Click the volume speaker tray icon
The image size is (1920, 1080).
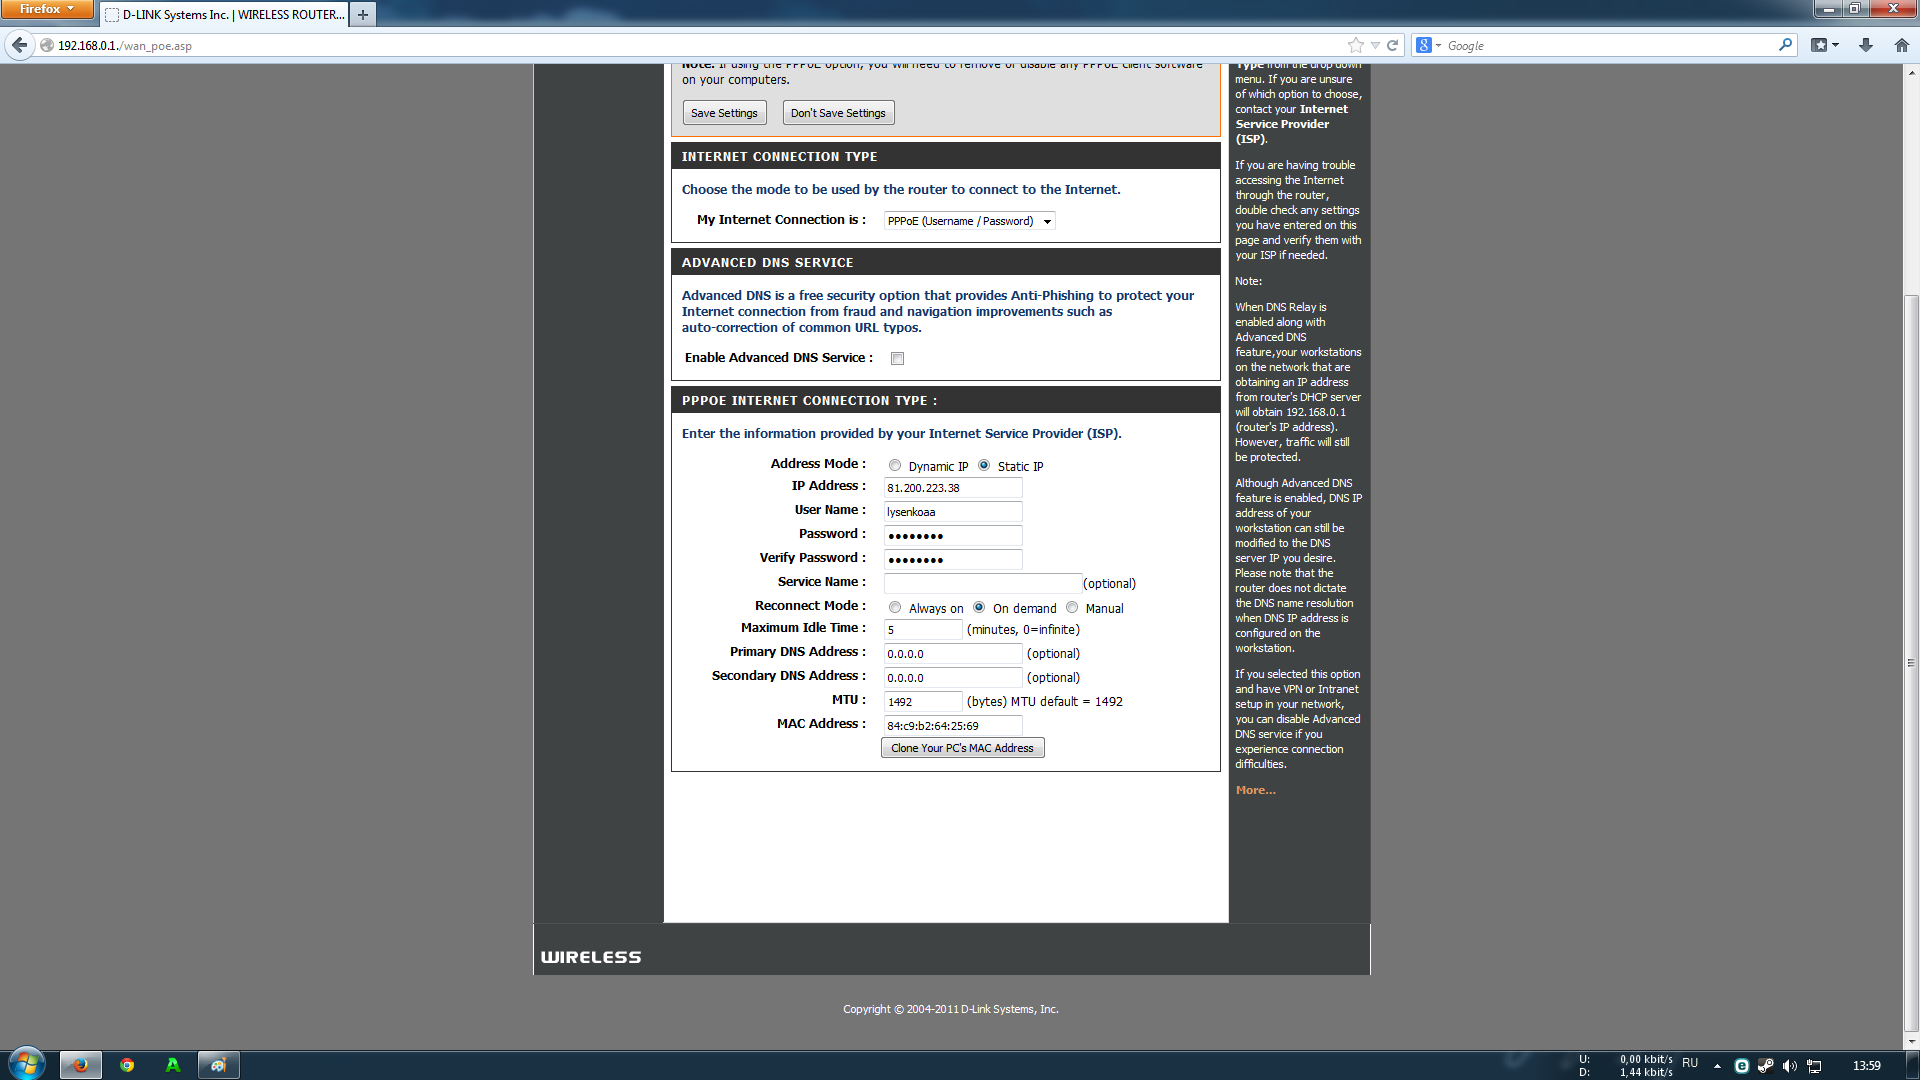(1789, 1066)
